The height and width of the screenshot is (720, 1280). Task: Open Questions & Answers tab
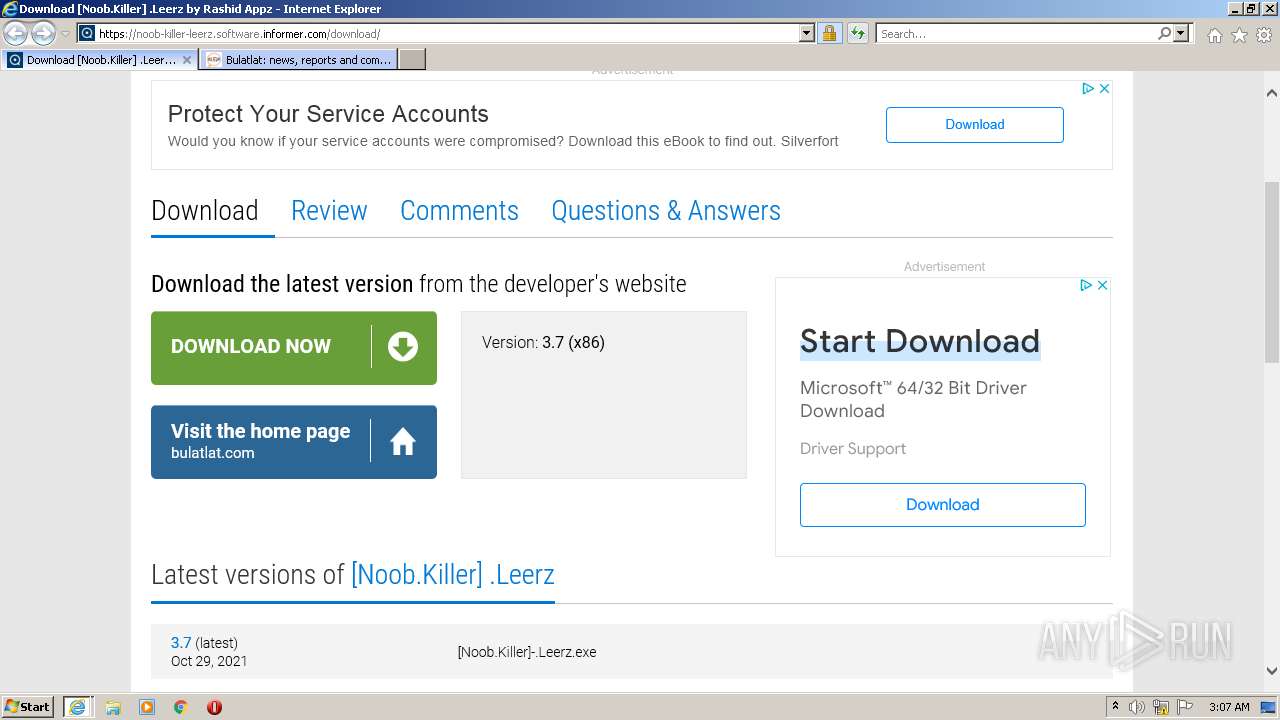pos(666,211)
